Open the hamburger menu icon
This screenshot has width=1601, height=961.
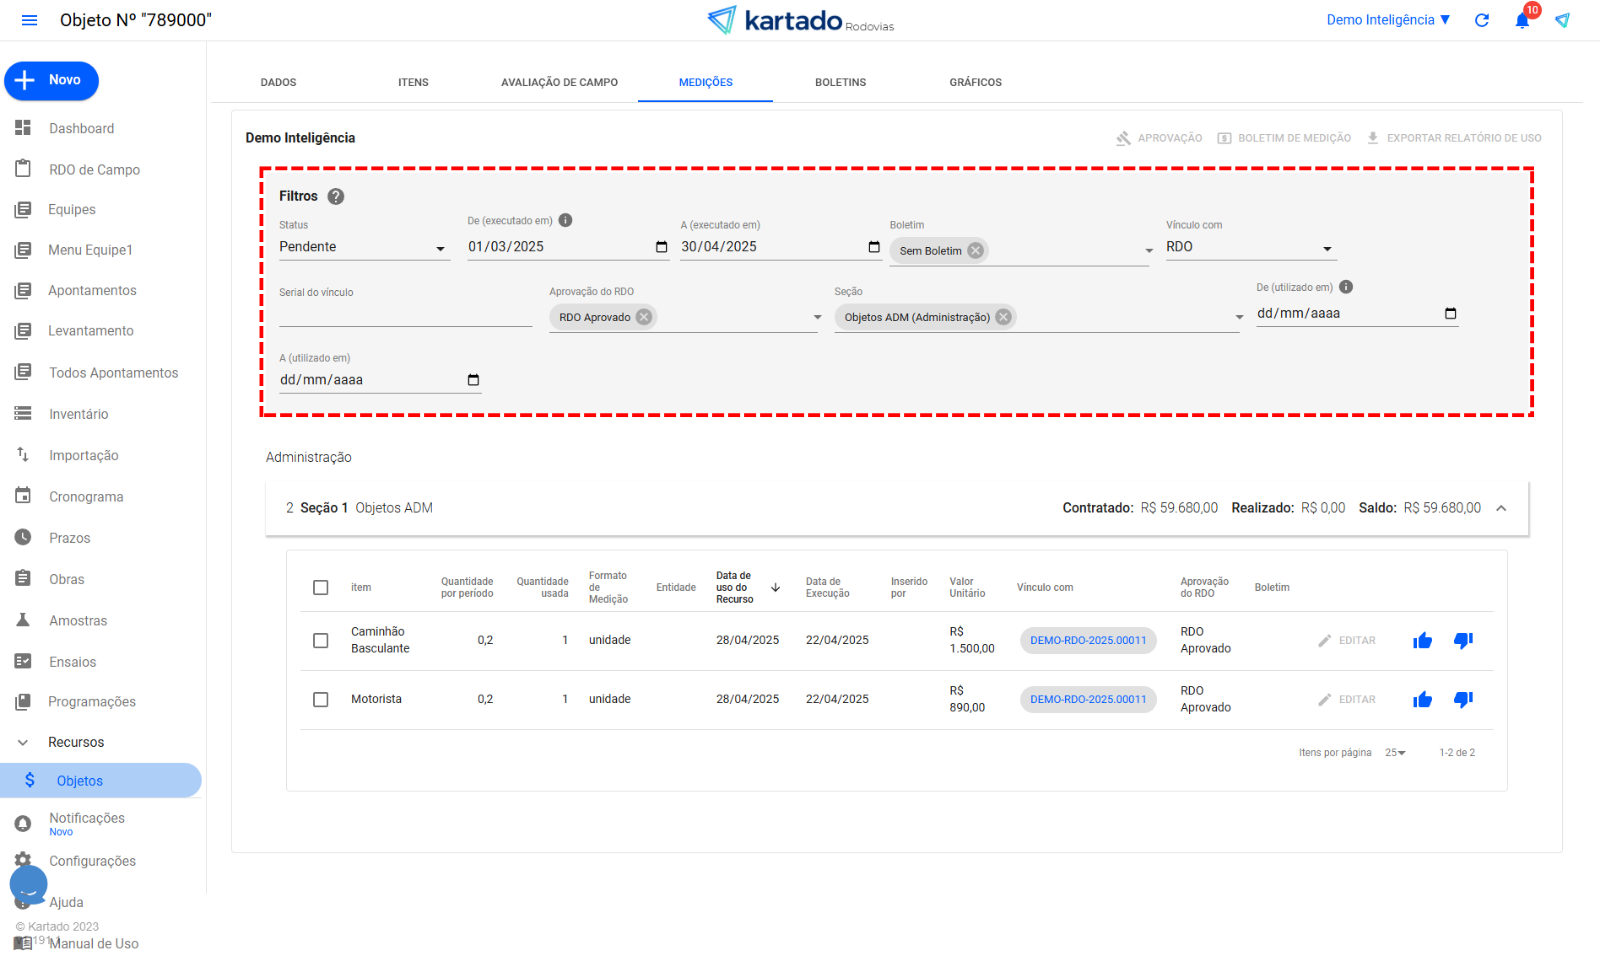[x=29, y=20]
